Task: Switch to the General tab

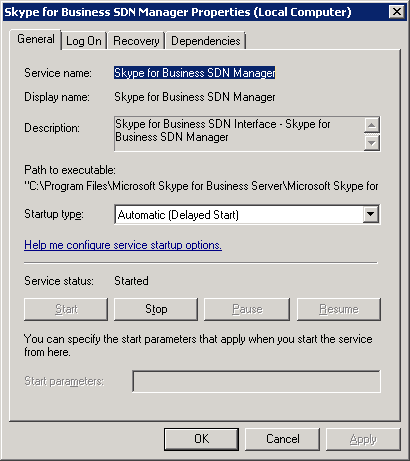Action: pos(36,39)
